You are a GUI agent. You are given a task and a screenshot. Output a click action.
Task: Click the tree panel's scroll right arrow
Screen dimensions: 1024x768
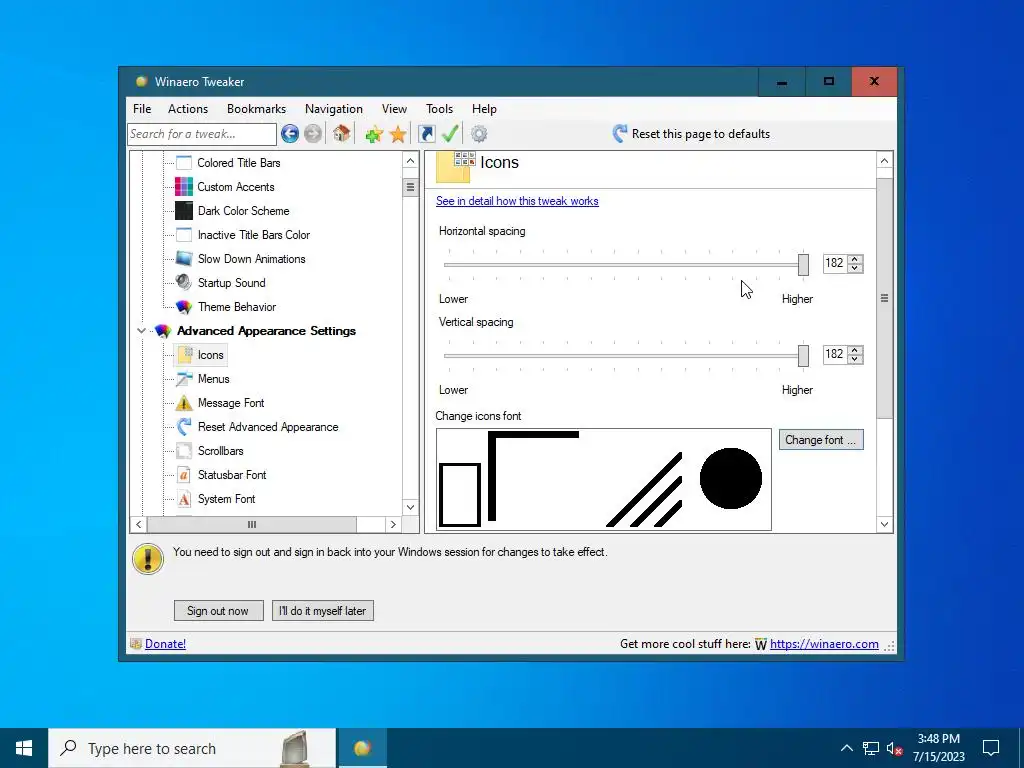(x=393, y=524)
